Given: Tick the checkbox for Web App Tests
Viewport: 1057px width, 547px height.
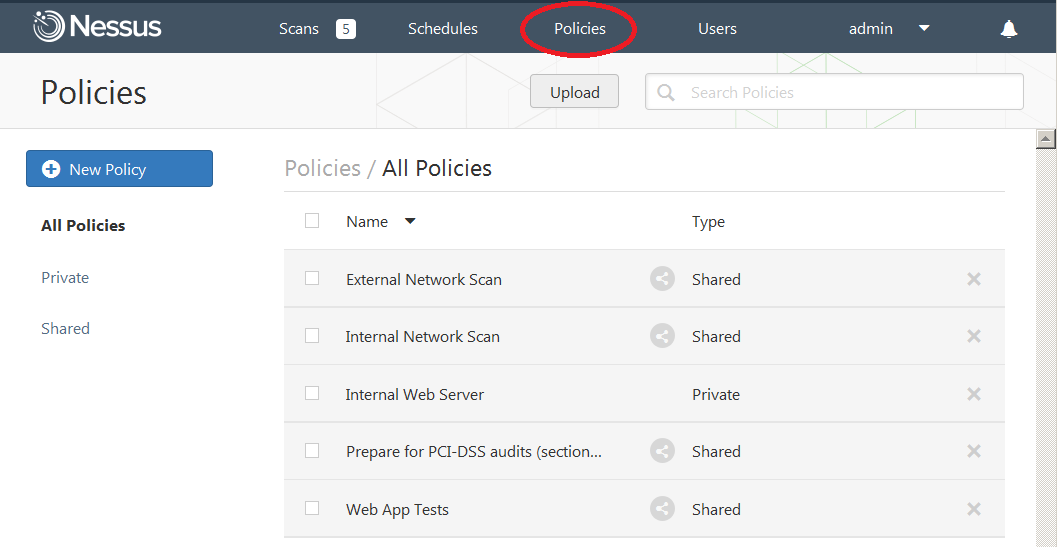Looking at the screenshot, I should [x=311, y=508].
